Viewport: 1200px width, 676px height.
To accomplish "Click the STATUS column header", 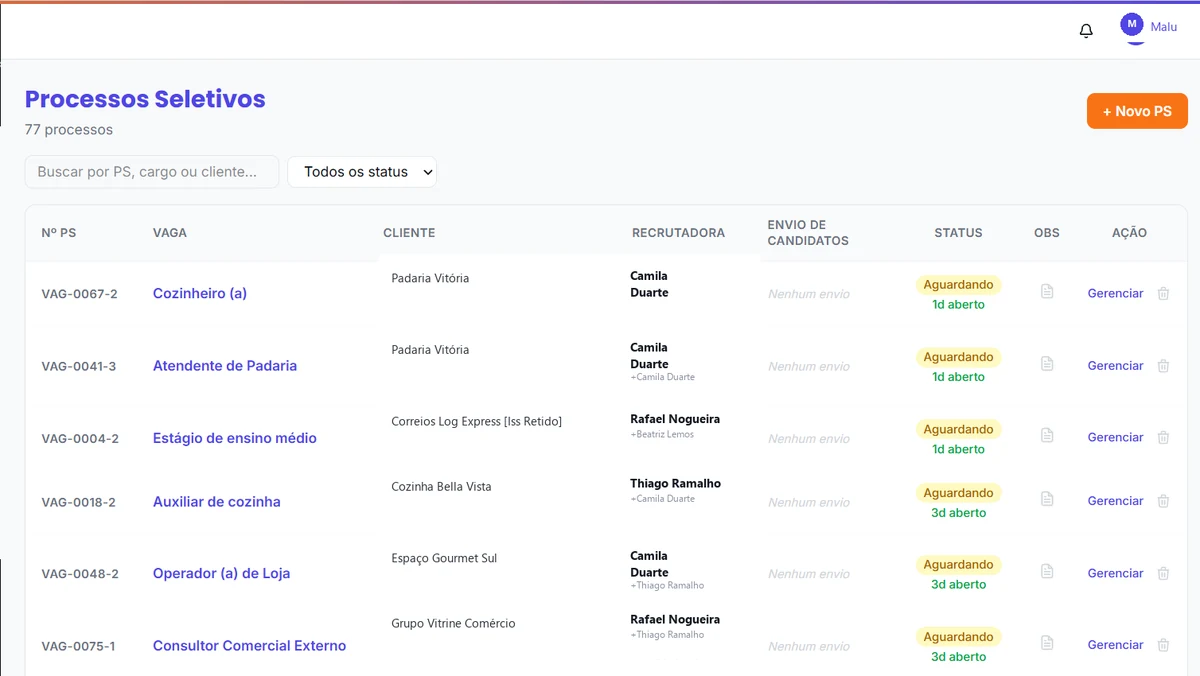I will click(x=958, y=233).
